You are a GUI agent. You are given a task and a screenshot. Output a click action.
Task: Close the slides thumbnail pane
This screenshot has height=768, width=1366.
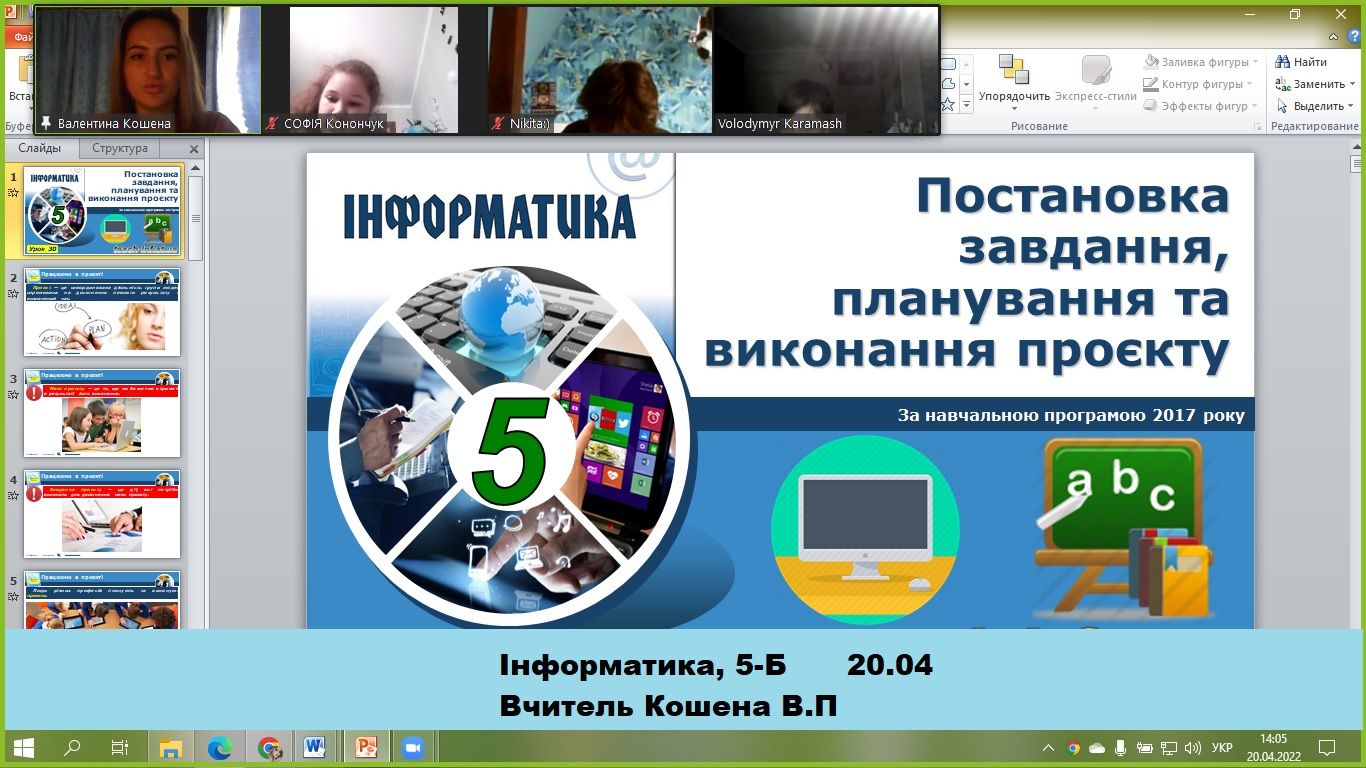[x=194, y=149]
